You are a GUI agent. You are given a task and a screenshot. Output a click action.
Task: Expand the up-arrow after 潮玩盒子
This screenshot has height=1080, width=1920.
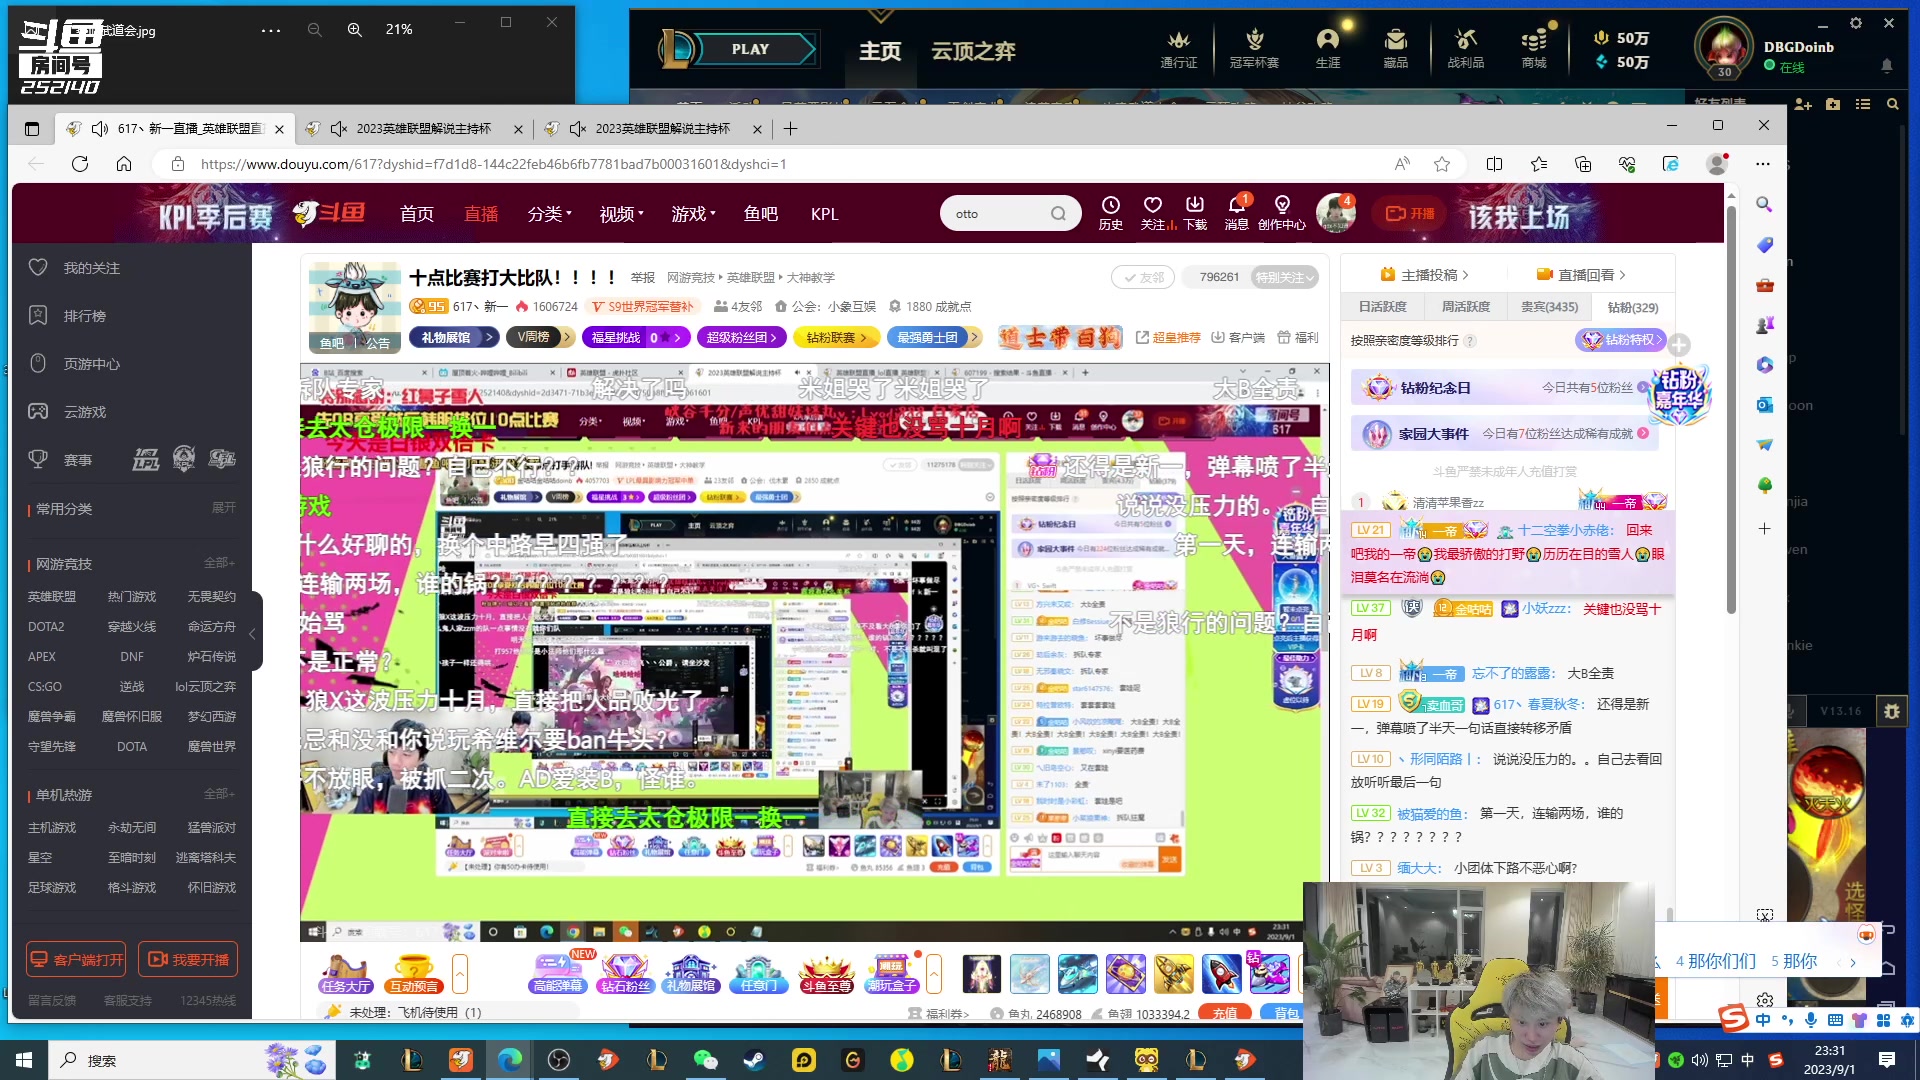coord(933,973)
